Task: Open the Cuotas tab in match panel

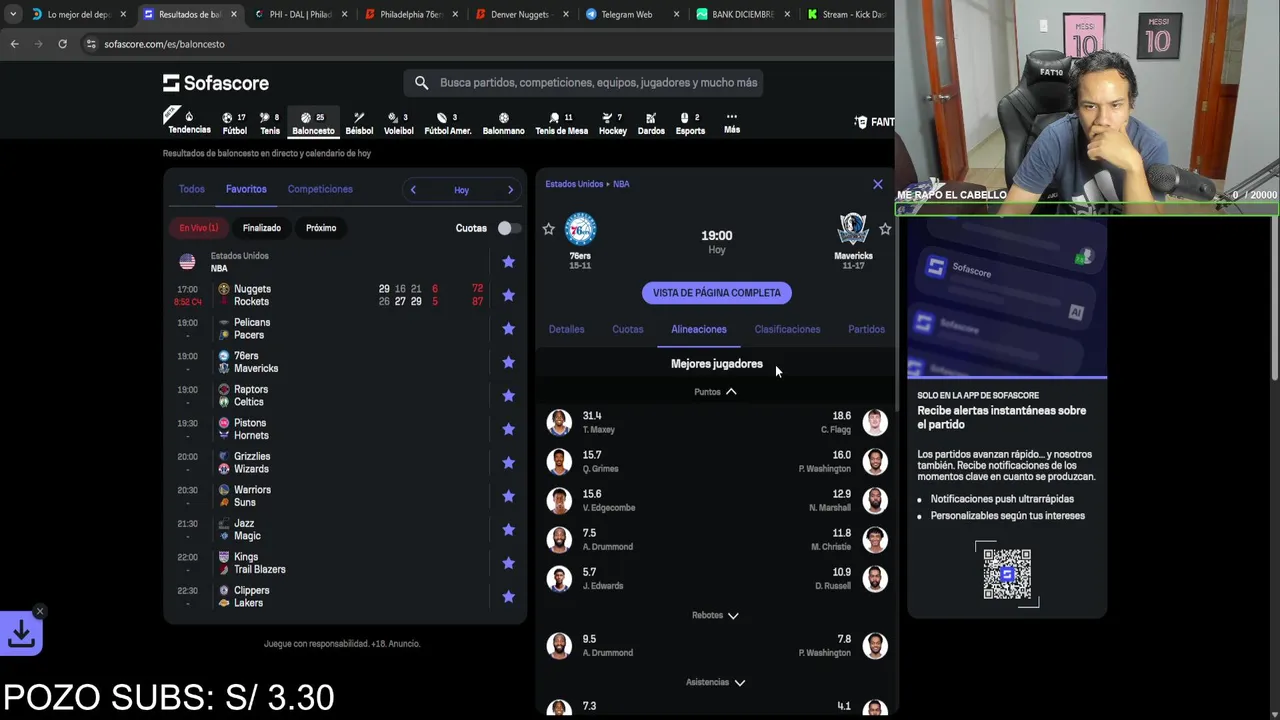Action: 628,329
